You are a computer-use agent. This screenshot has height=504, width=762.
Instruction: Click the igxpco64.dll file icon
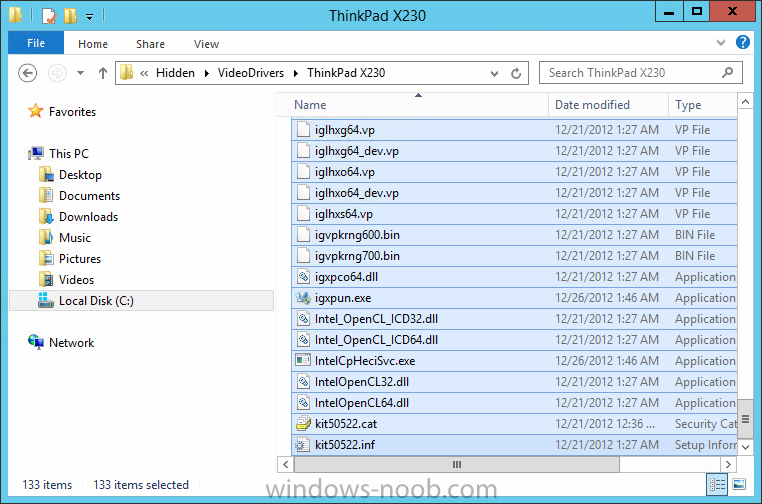(303, 277)
